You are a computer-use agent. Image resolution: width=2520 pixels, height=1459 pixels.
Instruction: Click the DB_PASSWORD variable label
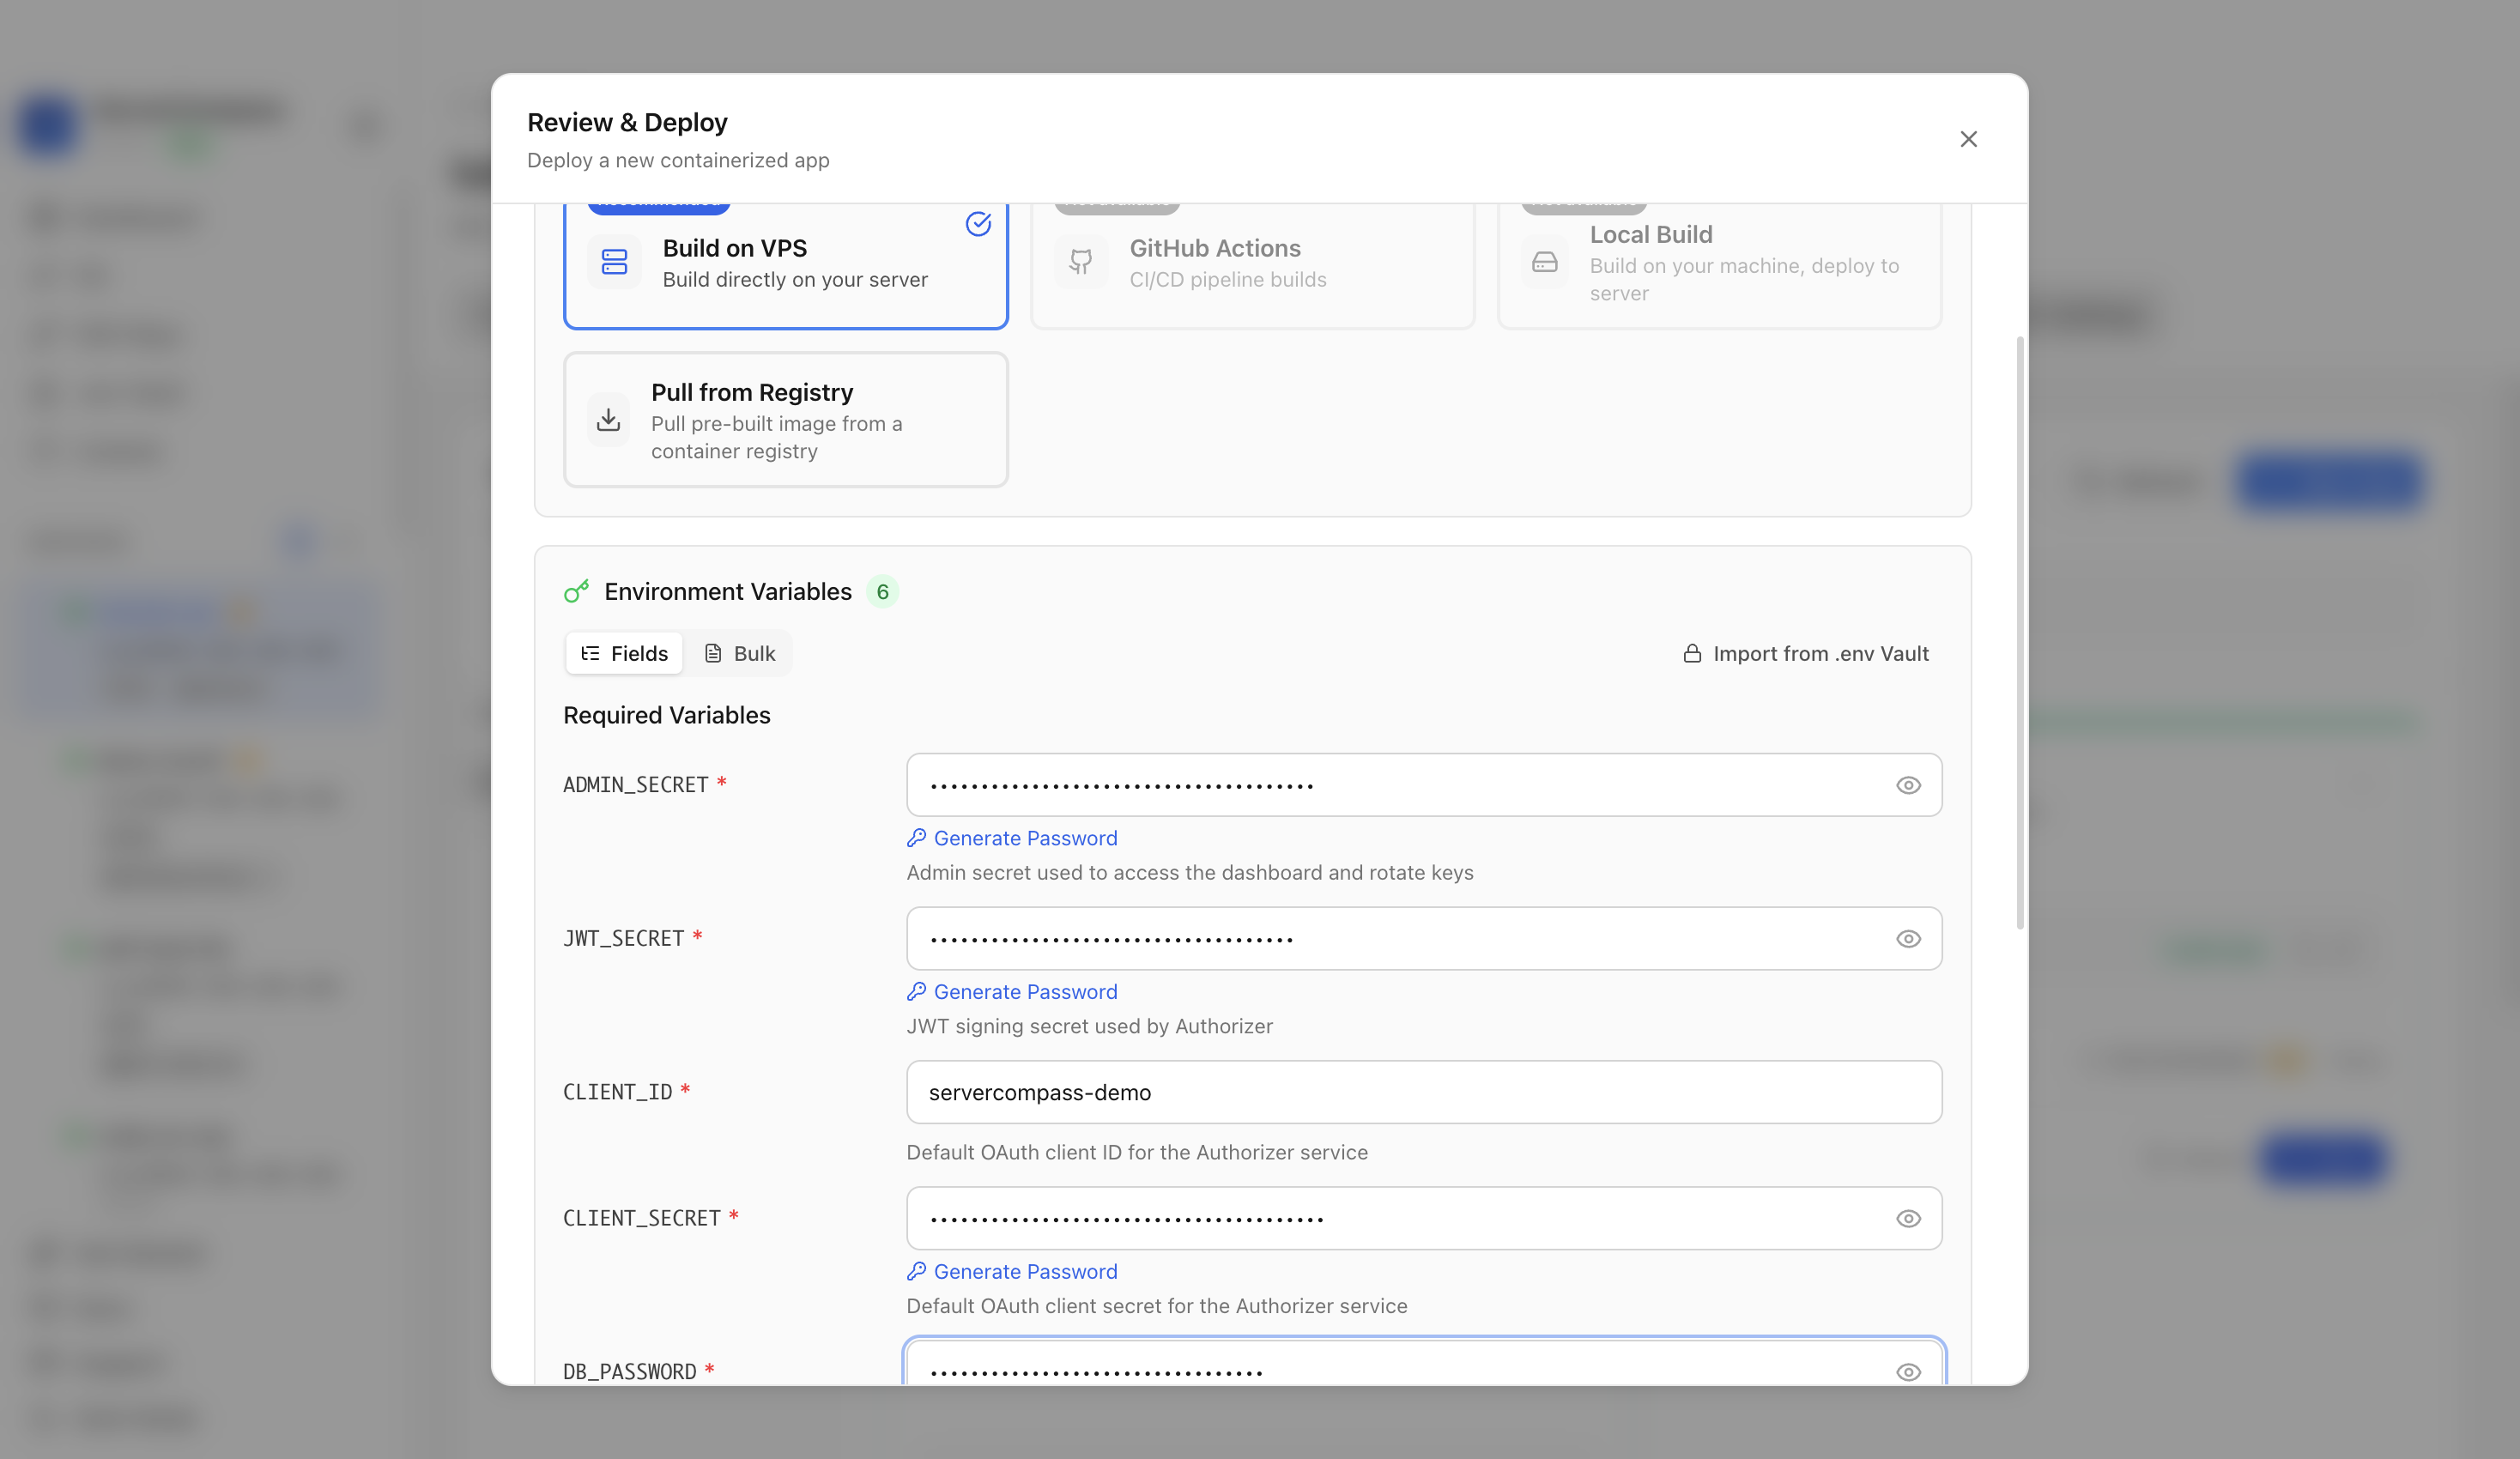(630, 1371)
